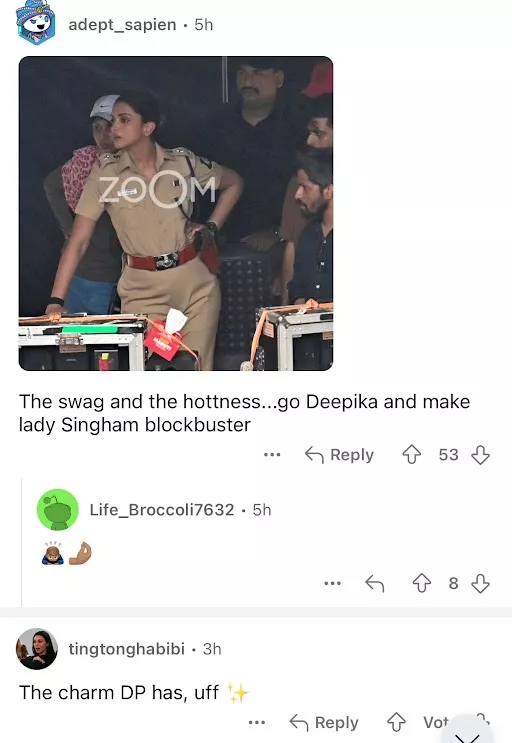The height and width of the screenshot is (743, 512).
Task: Open tingtonghabibi username link
Action: point(126,649)
